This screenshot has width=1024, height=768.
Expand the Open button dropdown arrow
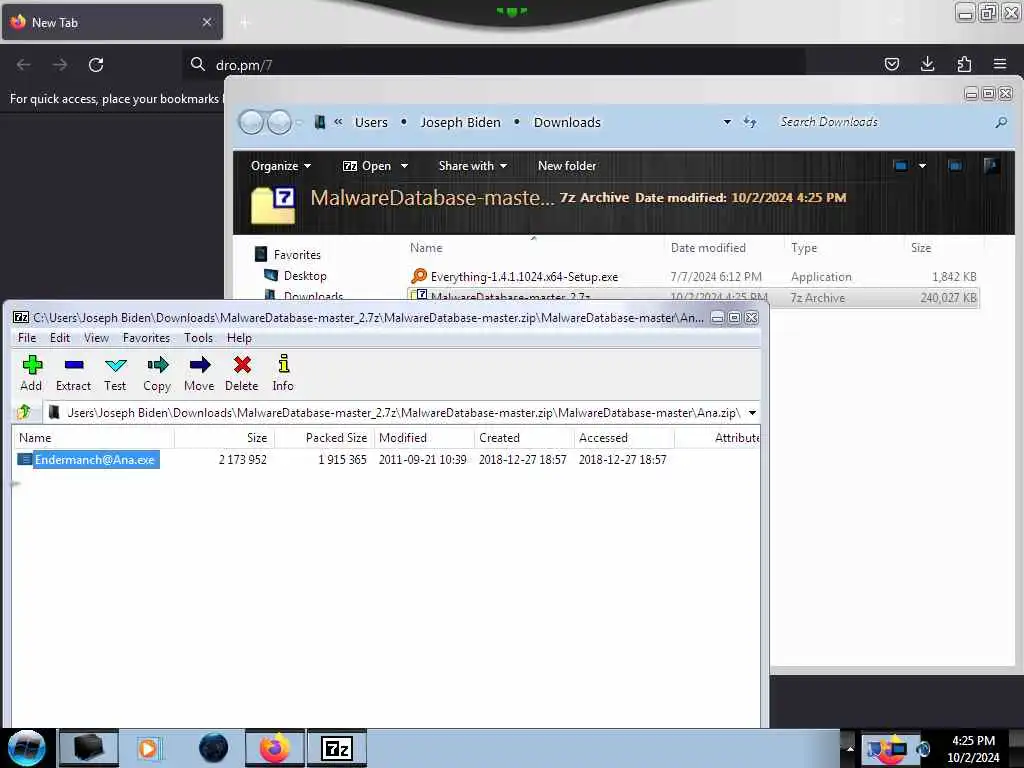(x=404, y=166)
